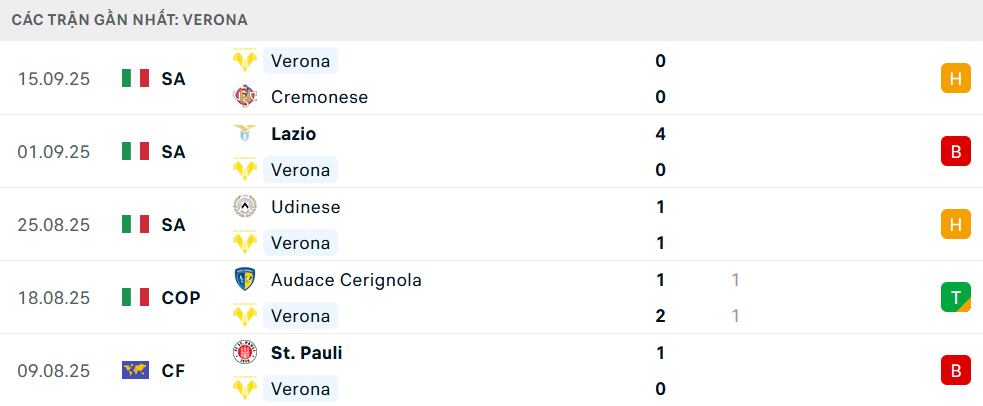Screen dimensions: 983x406
Task: Click the 'Các trận gần nhất: Verona' header
Action: 130,20
